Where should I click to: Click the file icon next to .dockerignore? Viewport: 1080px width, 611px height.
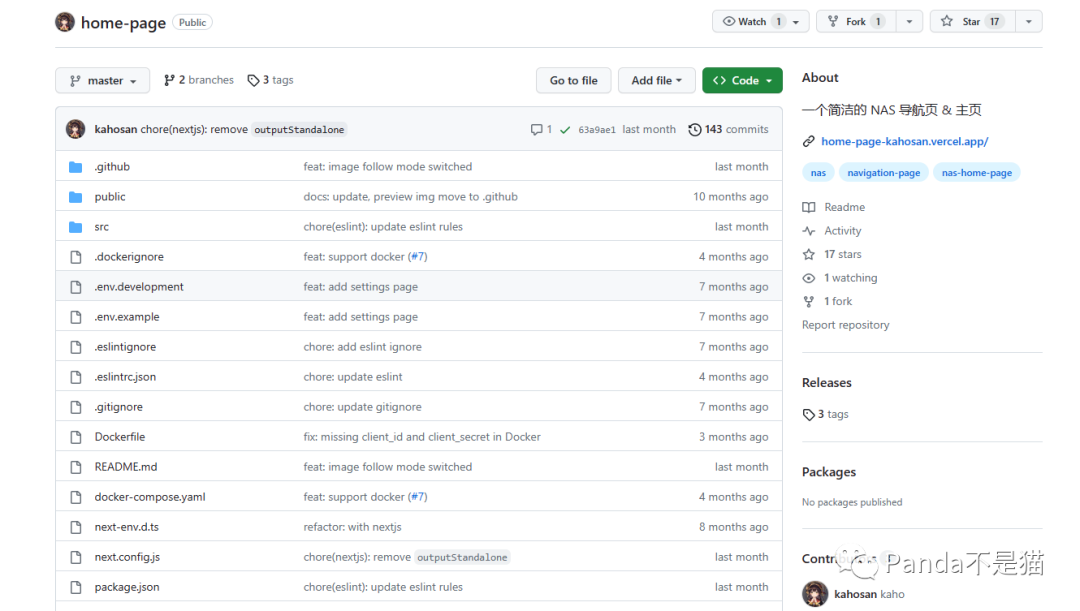pos(76,257)
